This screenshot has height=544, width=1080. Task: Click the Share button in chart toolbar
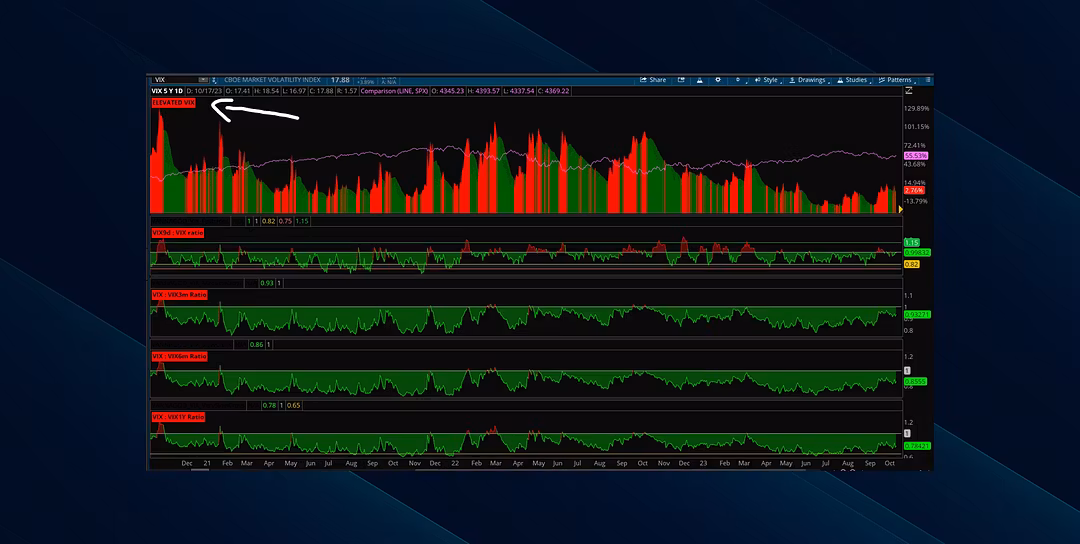pos(653,80)
